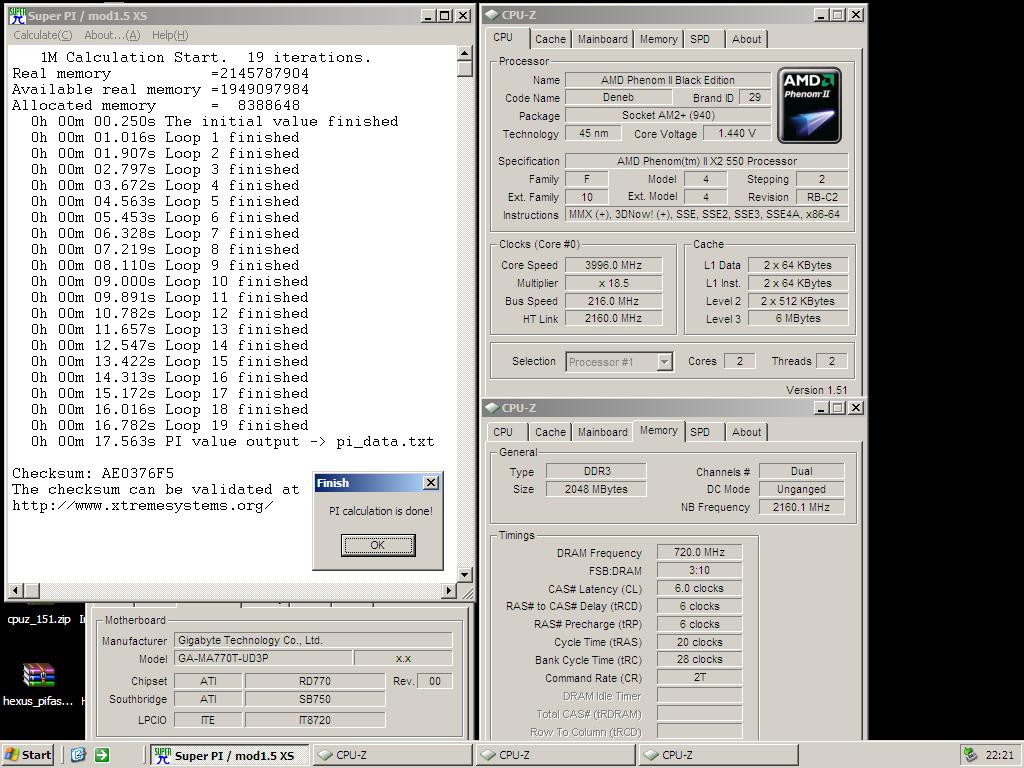
Task: Click the Channels # Dual field
Action: click(x=801, y=472)
